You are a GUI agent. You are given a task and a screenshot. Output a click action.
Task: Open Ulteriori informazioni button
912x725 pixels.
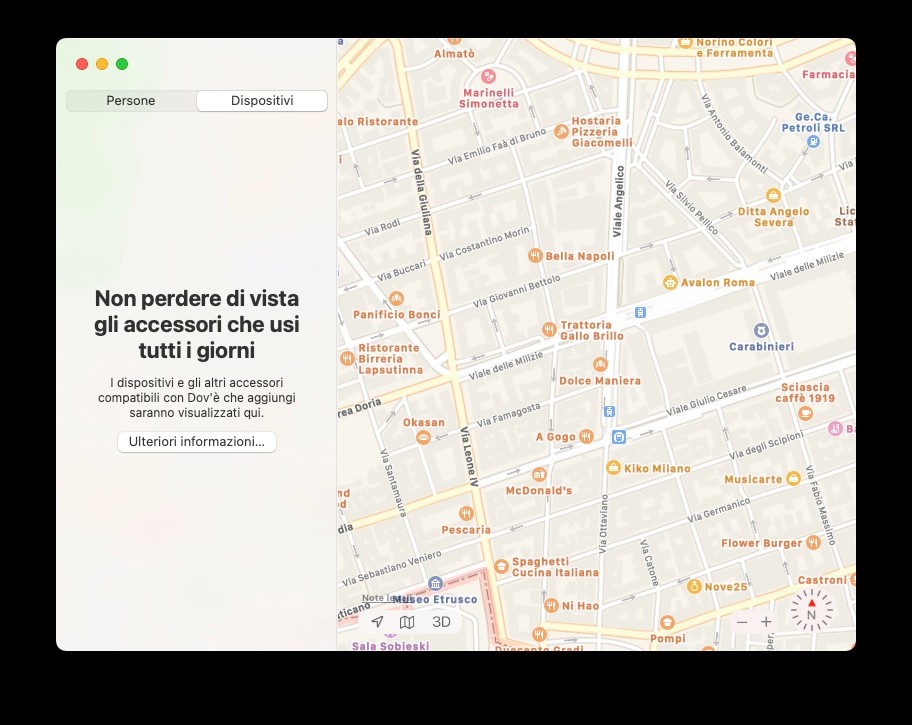click(x=197, y=442)
